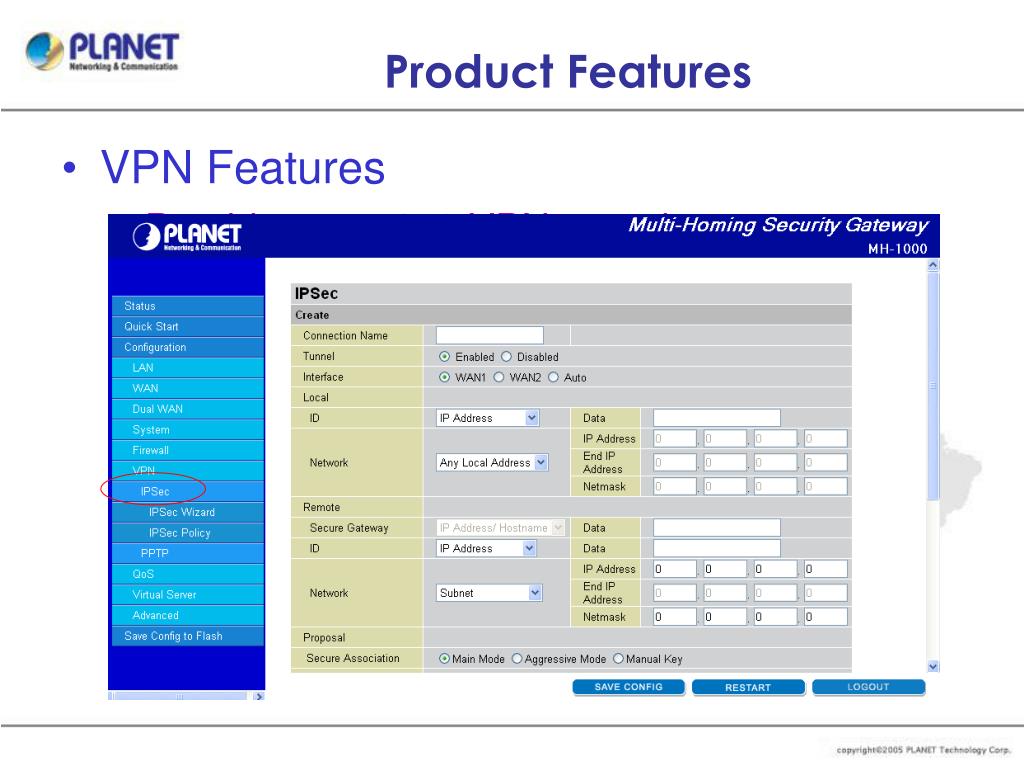Image resolution: width=1024 pixels, height=768 pixels.
Task: Select IPSec in the sidebar
Action: click(x=188, y=491)
